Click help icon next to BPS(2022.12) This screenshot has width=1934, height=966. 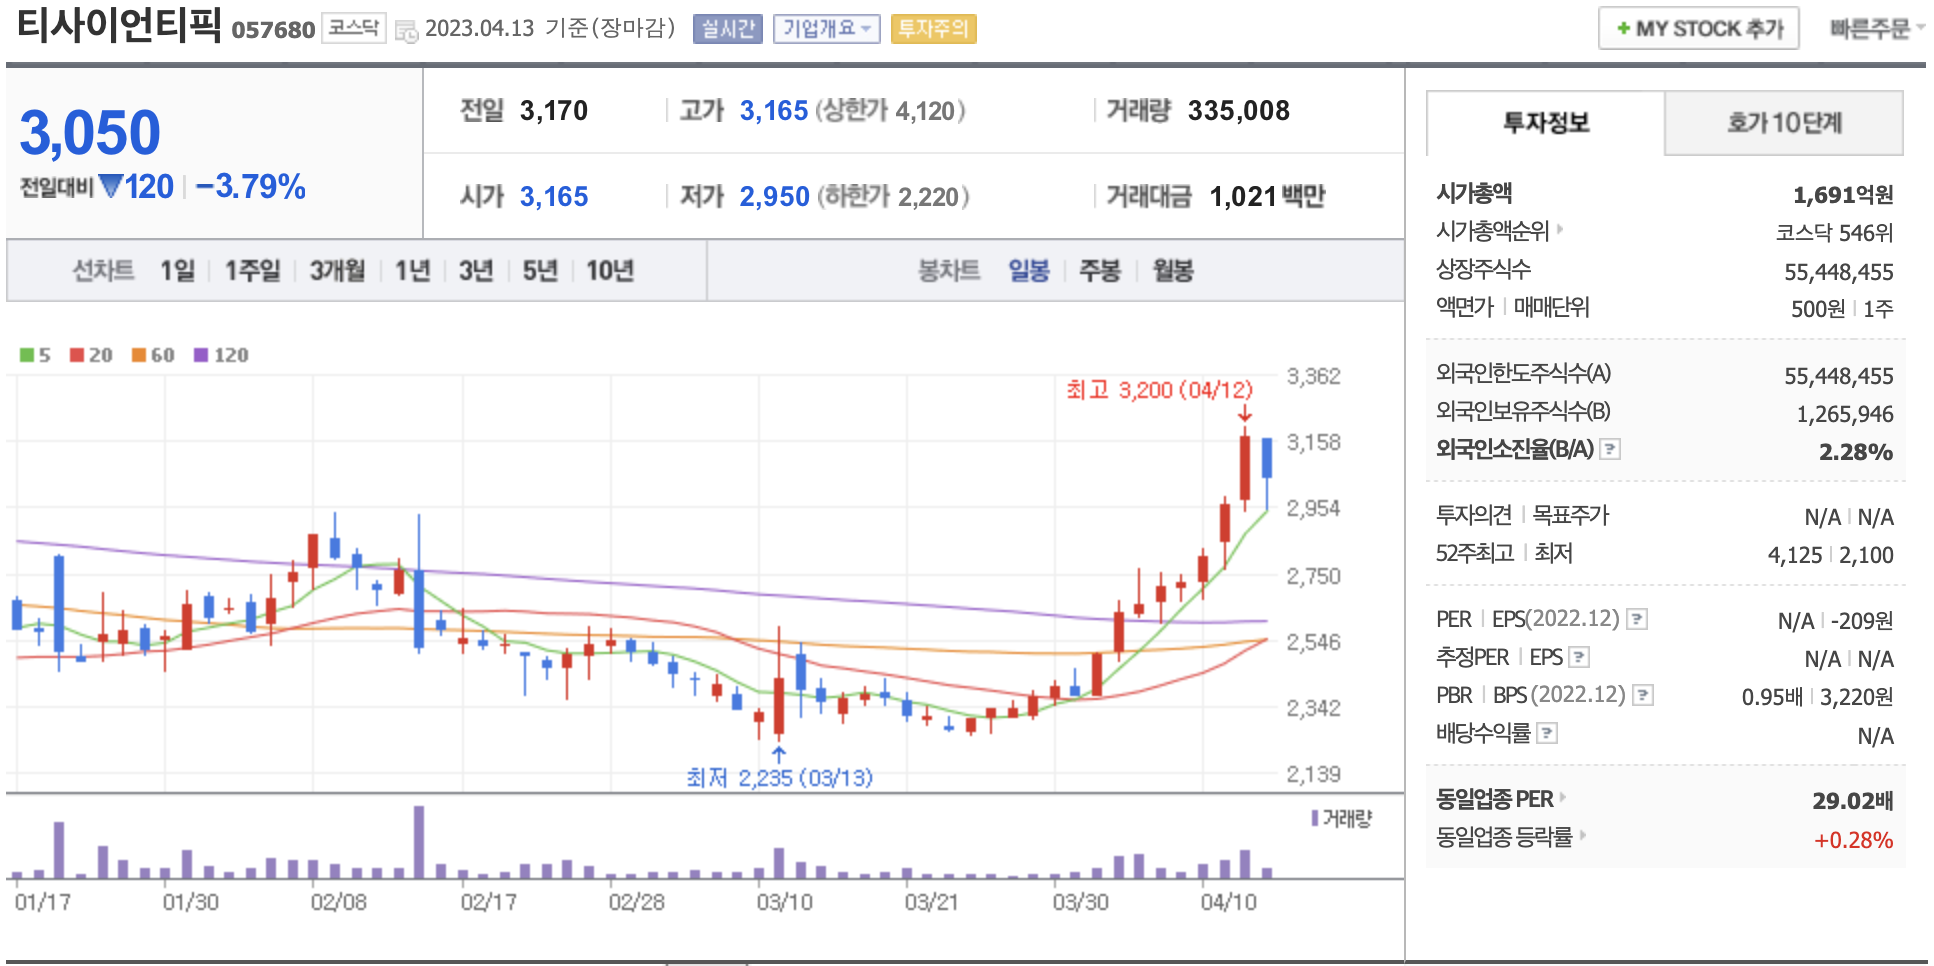coord(1643,695)
